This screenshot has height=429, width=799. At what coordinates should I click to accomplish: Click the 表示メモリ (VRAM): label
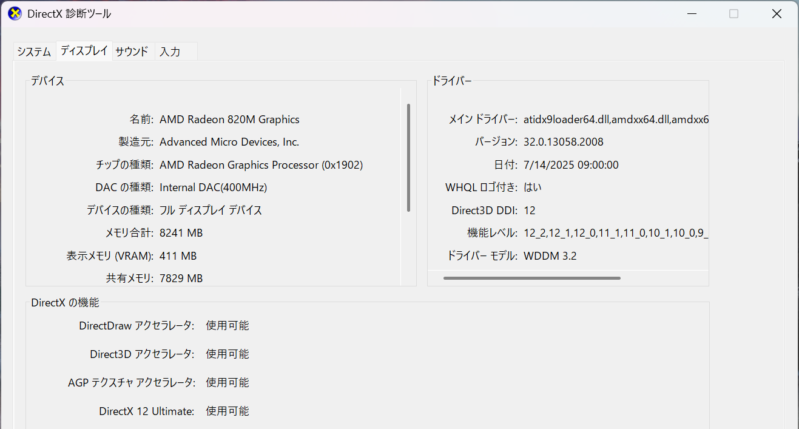click(x=110, y=256)
